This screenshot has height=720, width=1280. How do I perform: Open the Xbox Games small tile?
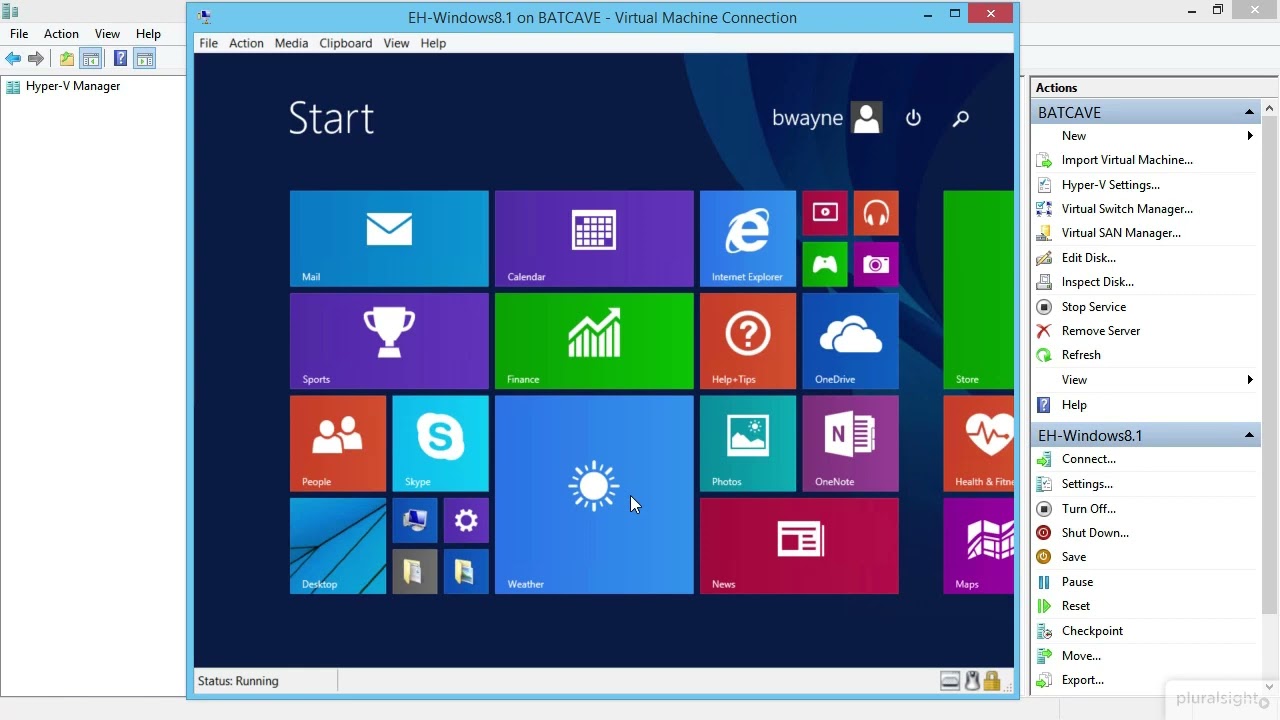tap(825, 264)
